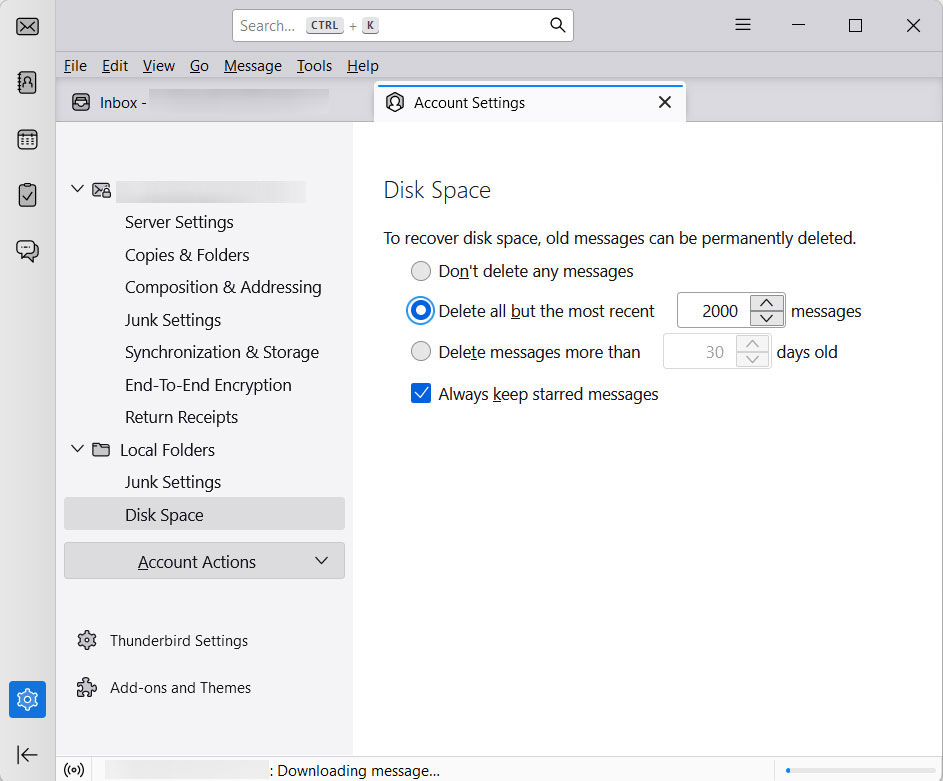
Task: Collapse the Spaces toolbar
Action: click(x=27, y=755)
